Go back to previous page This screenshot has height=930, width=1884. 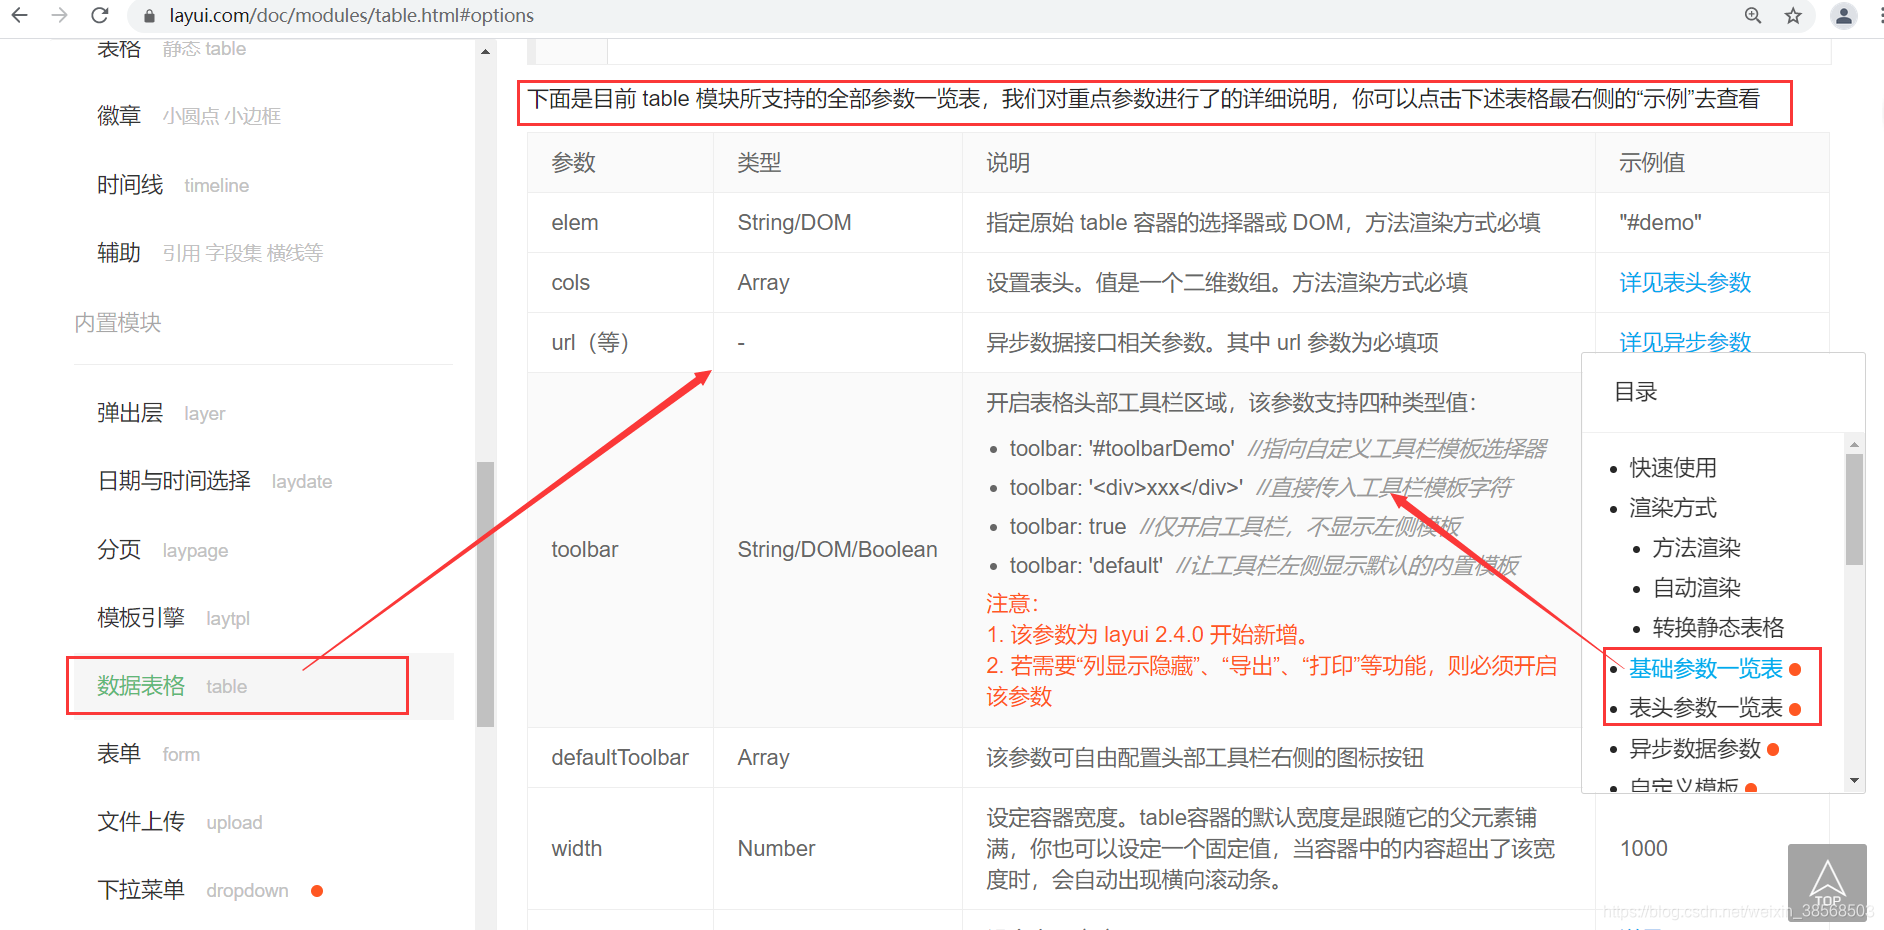click(19, 15)
